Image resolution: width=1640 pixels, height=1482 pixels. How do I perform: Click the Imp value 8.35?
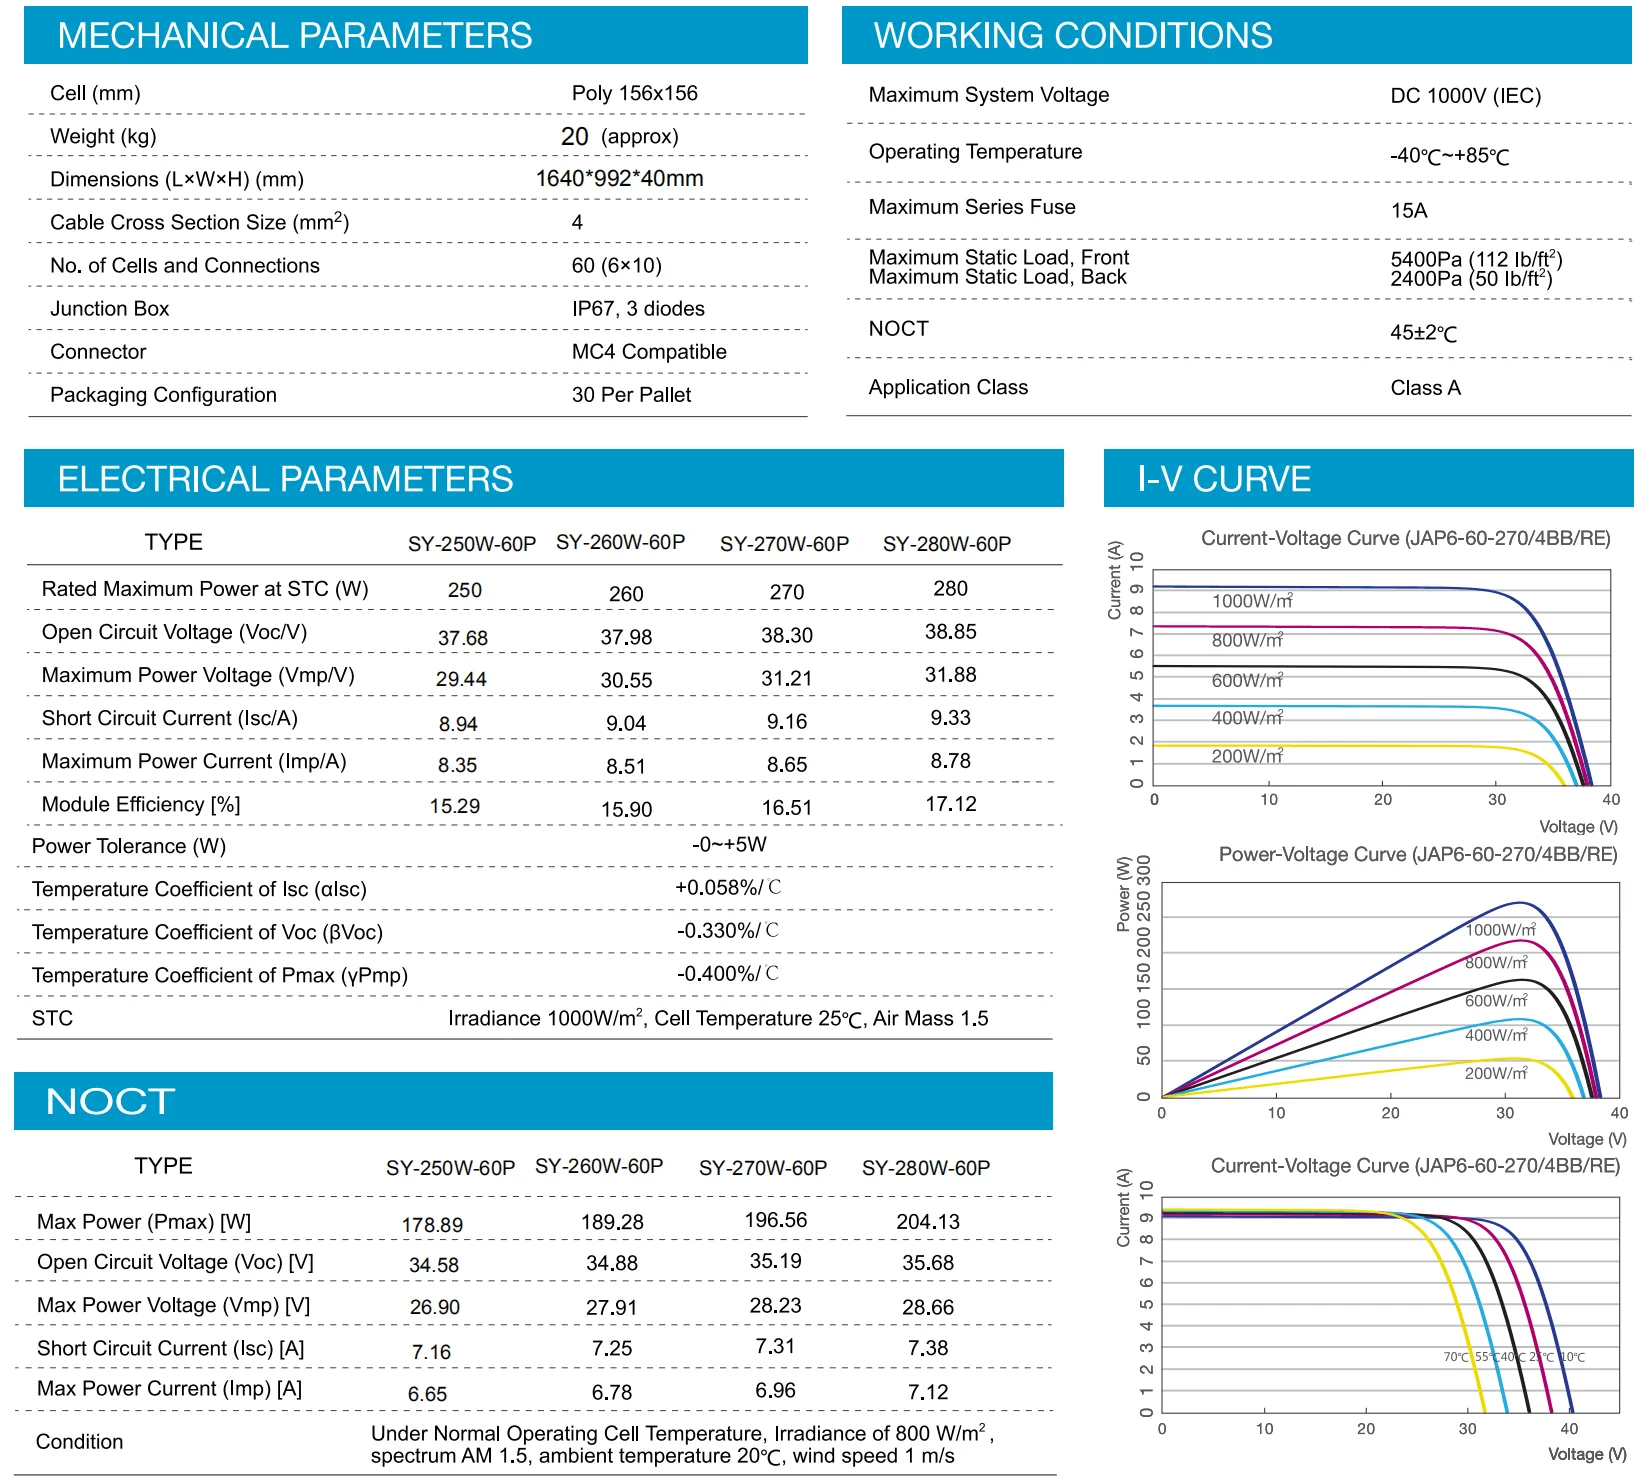[x=458, y=766]
